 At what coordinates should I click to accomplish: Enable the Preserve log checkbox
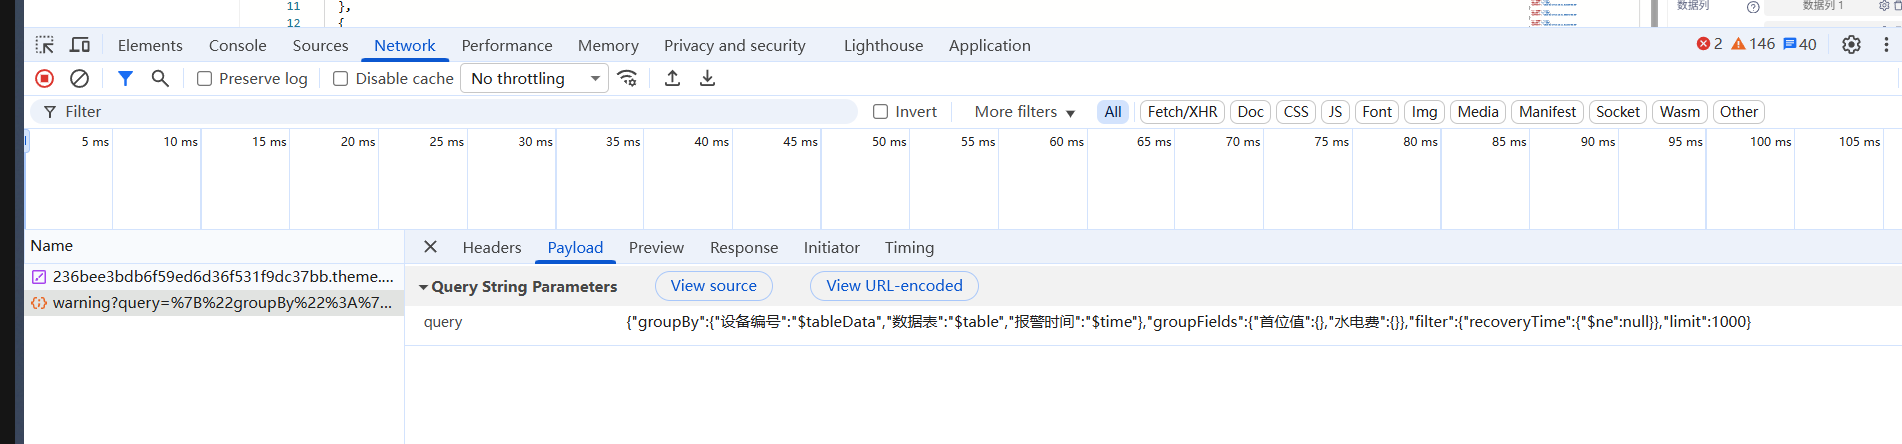205,79
